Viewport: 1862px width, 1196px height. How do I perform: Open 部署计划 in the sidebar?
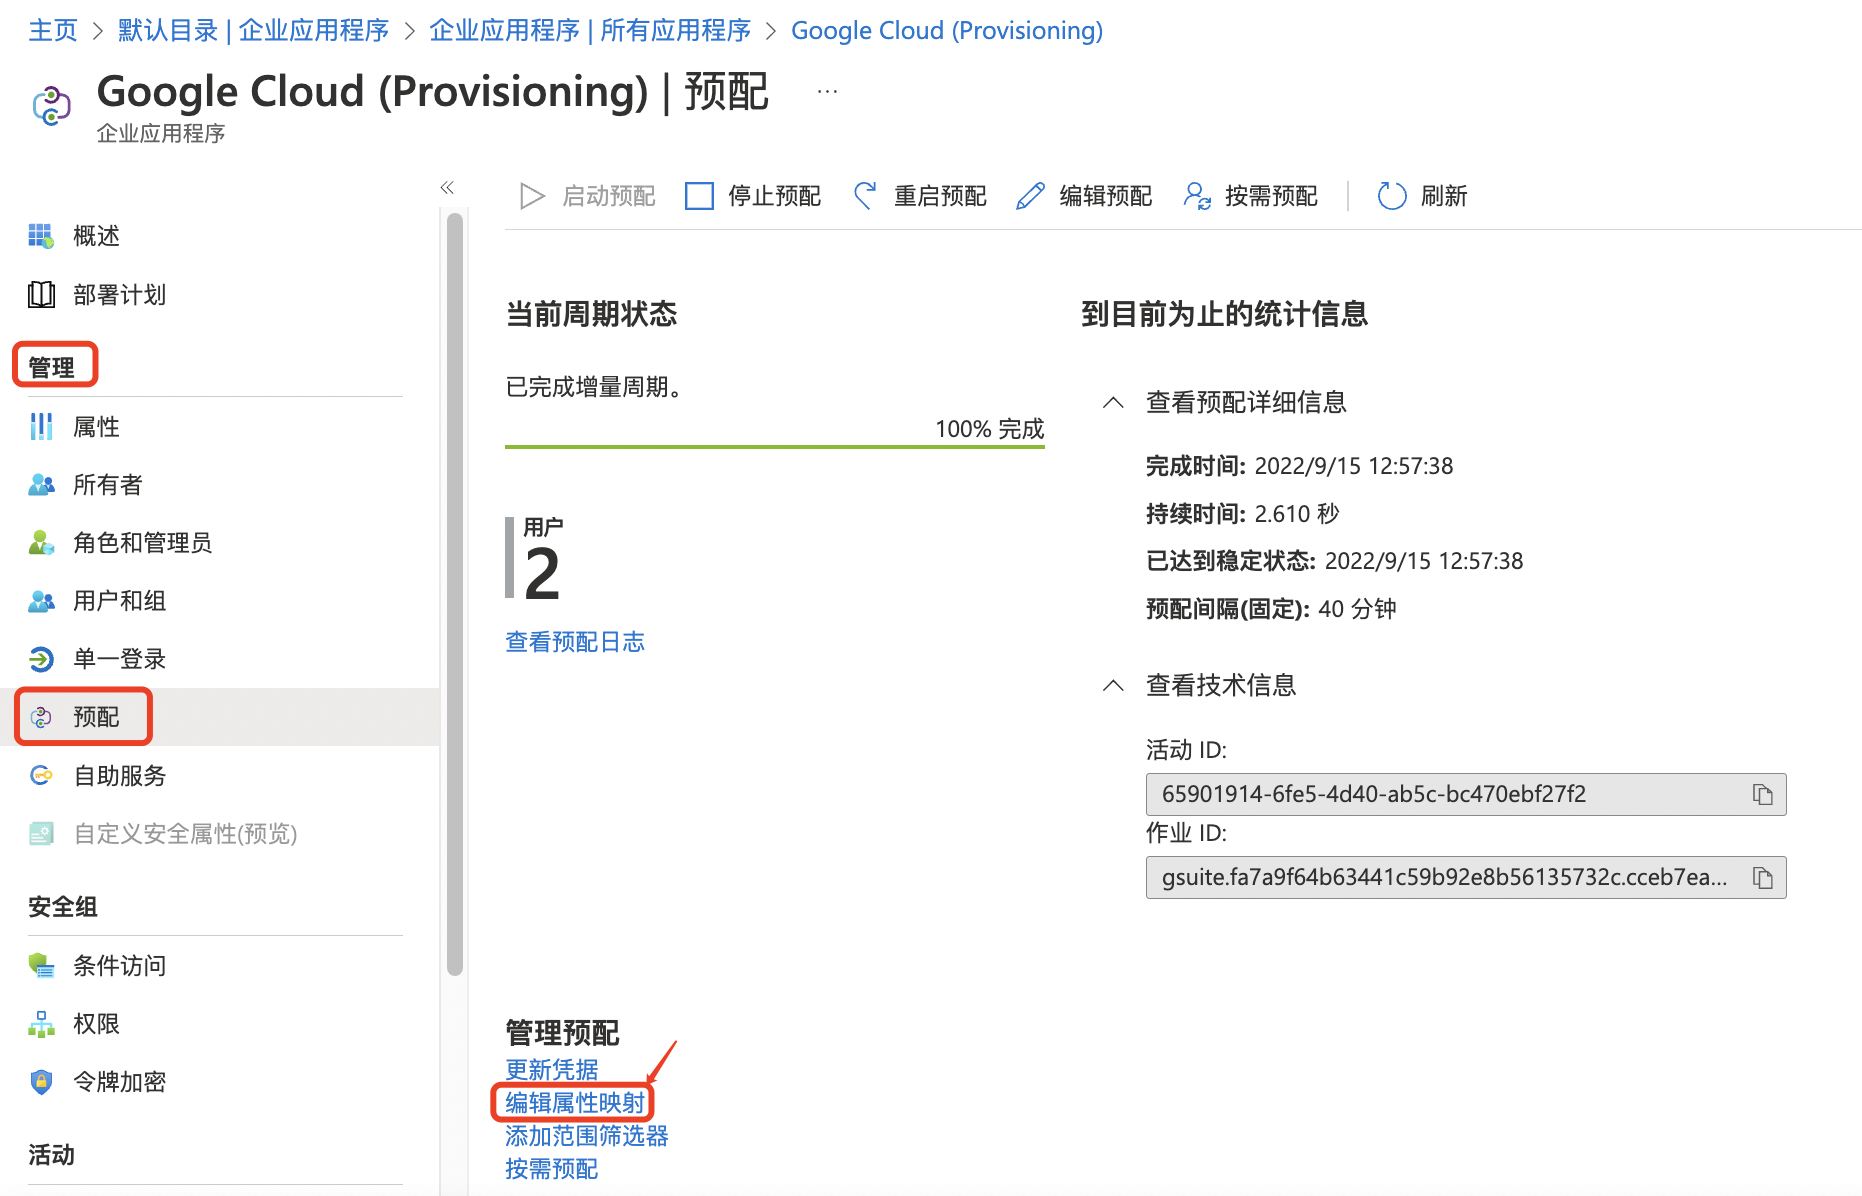coord(119,294)
